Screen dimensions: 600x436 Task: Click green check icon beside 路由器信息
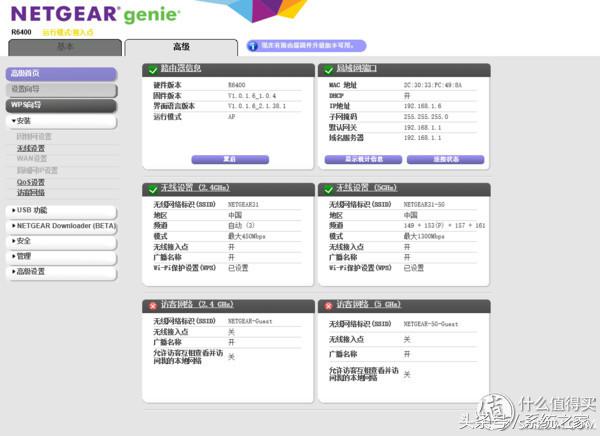tap(153, 70)
